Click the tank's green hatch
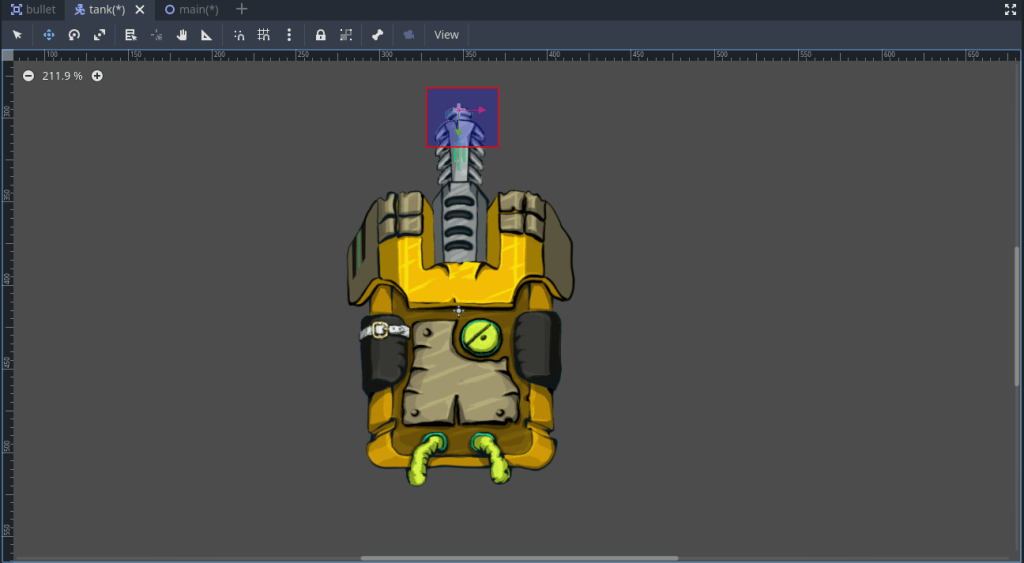The height and width of the screenshot is (563, 1024). pos(481,336)
